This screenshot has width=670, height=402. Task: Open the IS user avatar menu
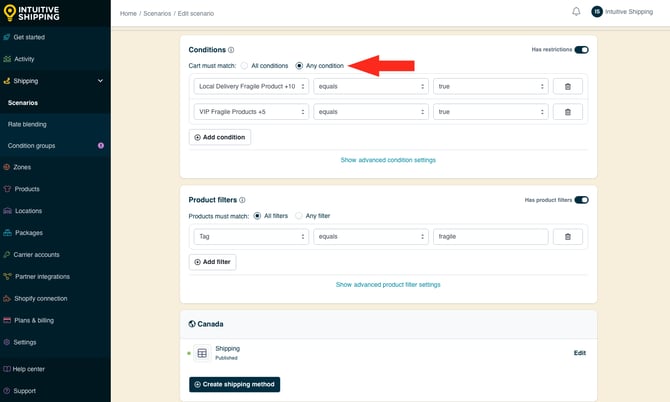597,12
